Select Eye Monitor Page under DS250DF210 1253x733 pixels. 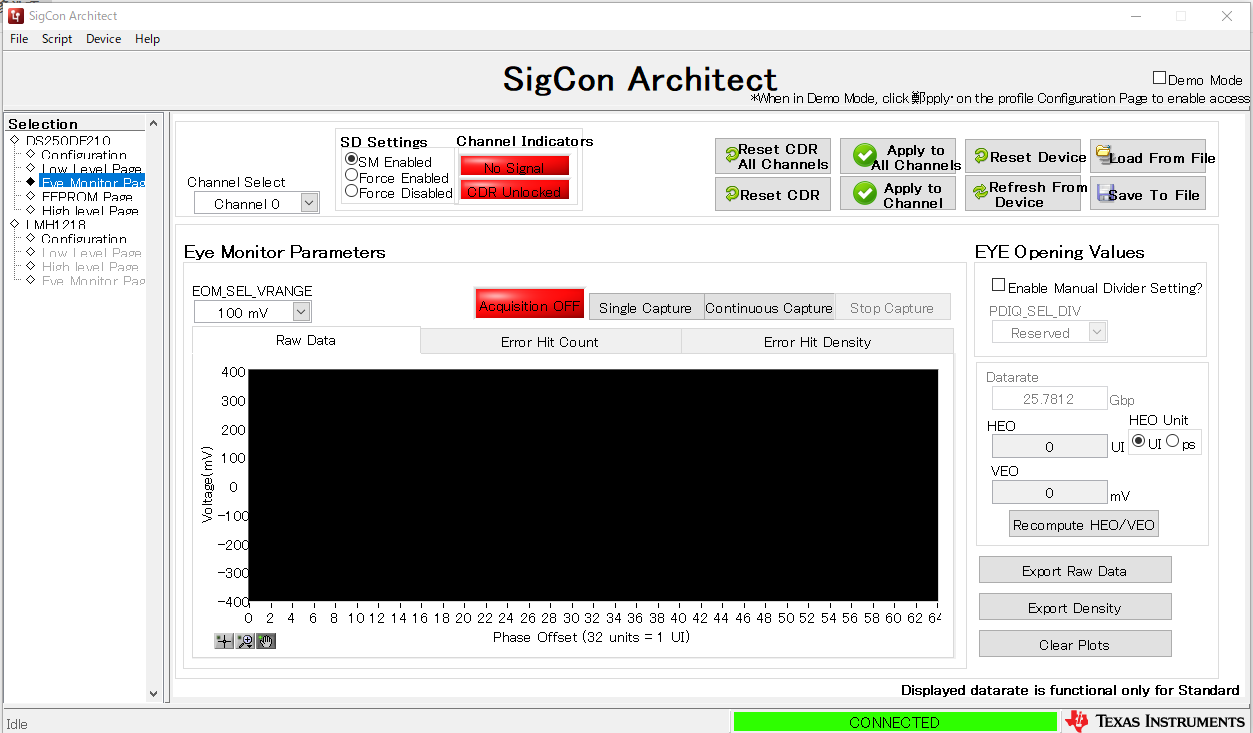[x=93, y=183]
